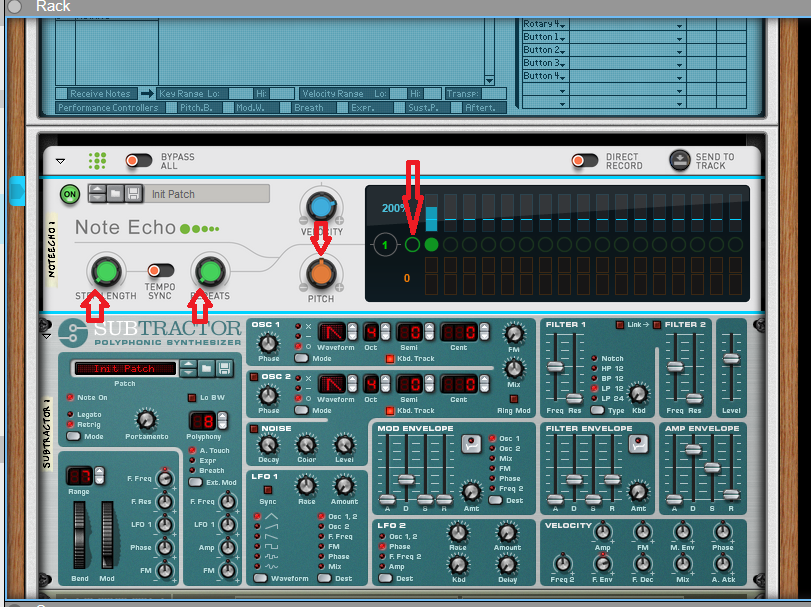Browse Note Echo patches with folder icon
Image resolution: width=811 pixels, height=607 pixels.
[x=115, y=194]
